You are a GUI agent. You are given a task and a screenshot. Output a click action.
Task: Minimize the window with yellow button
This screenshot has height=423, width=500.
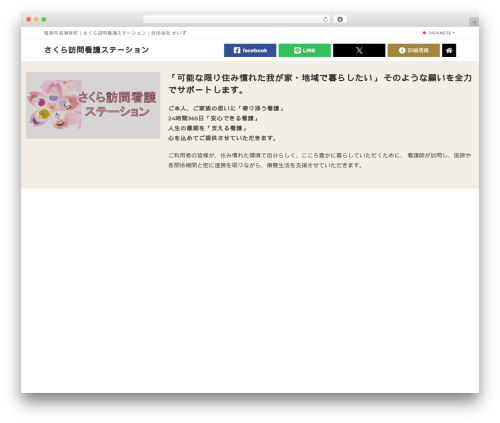coord(36,20)
